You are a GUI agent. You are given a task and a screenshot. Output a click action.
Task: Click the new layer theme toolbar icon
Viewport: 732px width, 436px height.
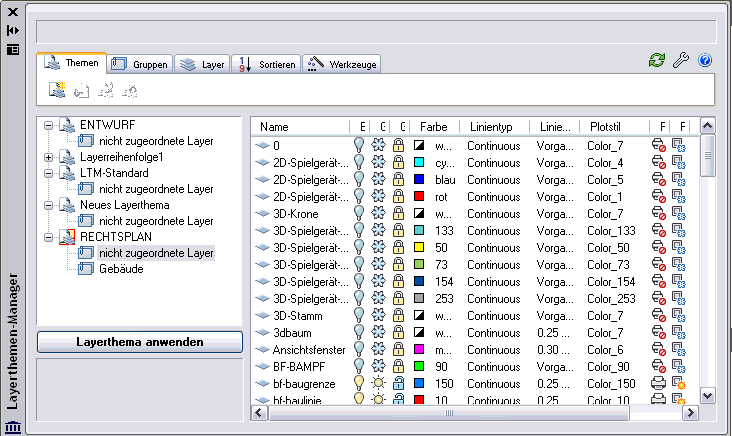click(57, 90)
